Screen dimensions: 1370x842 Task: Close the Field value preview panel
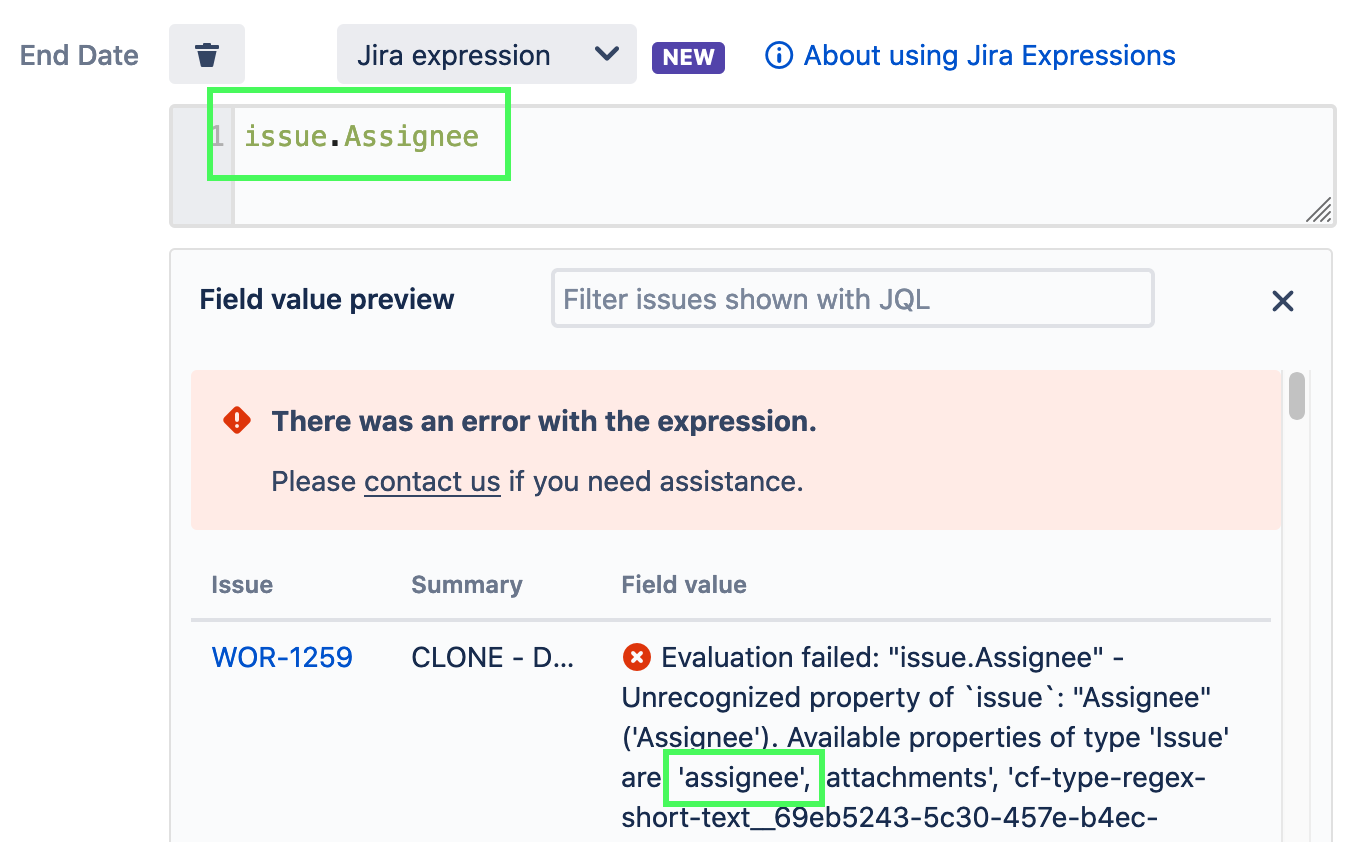[x=1283, y=300]
